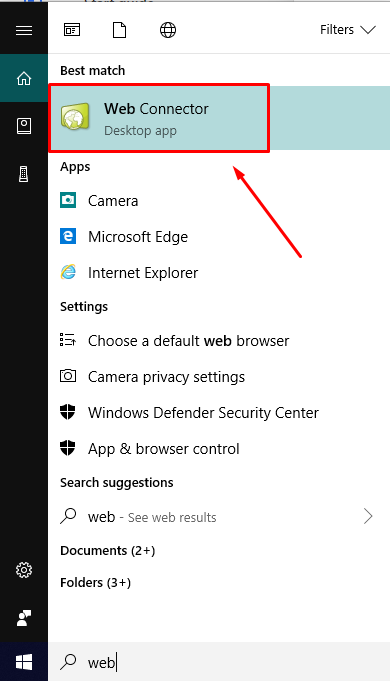Expand the Documents (2+) section
The height and width of the screenshot is (681, 390).
108,551
